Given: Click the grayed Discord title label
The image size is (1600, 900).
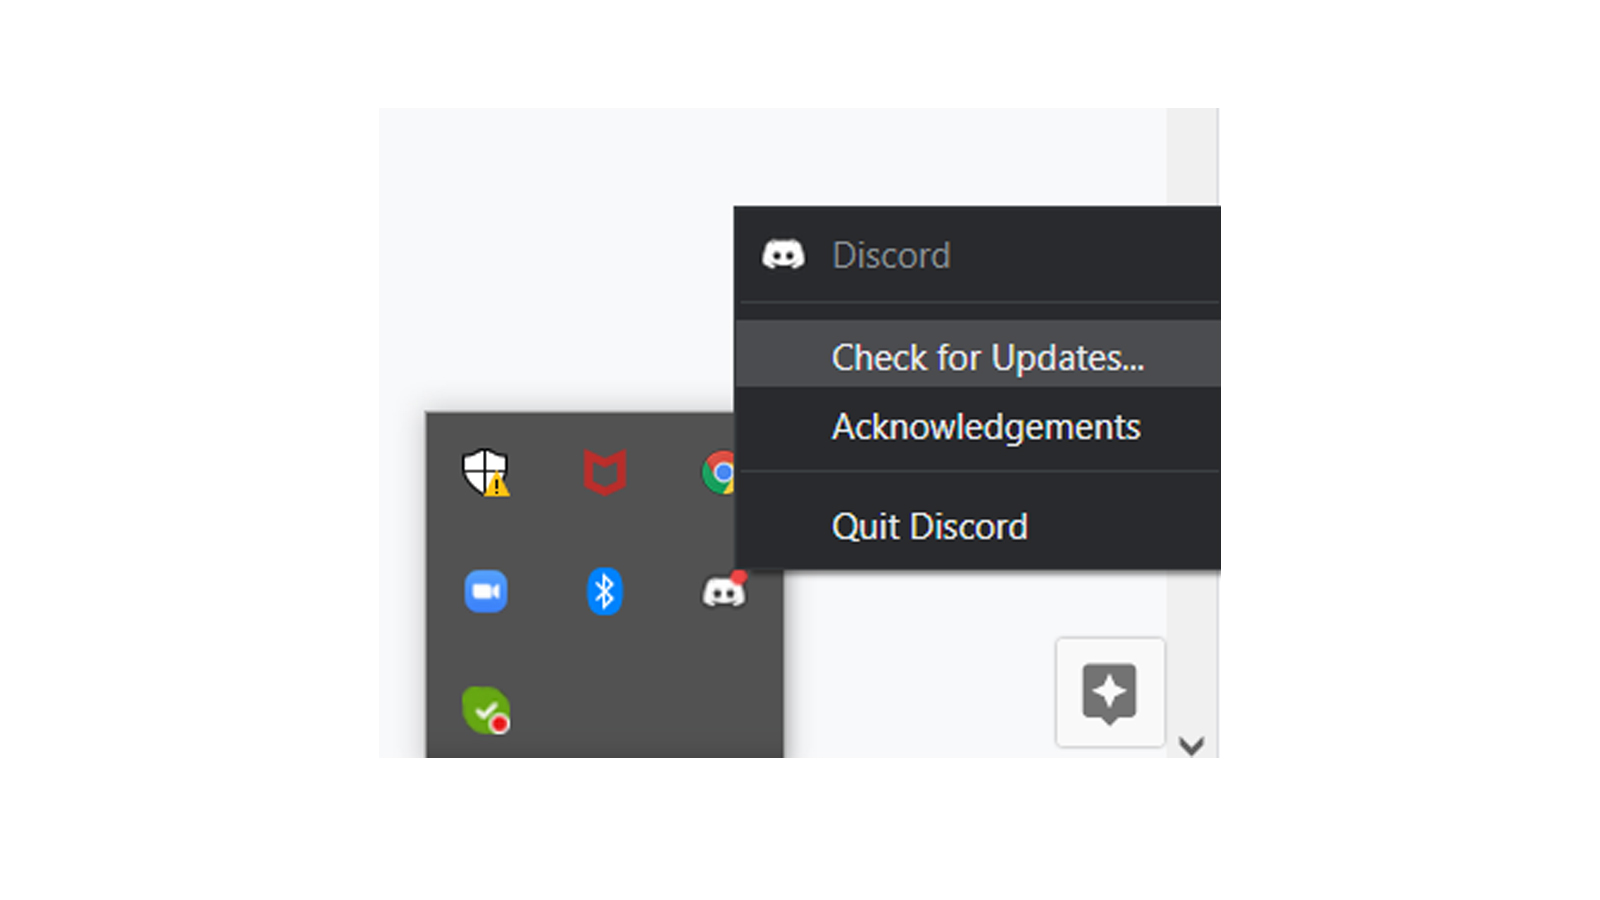Looking at the screenshot, I should point(891,255).
